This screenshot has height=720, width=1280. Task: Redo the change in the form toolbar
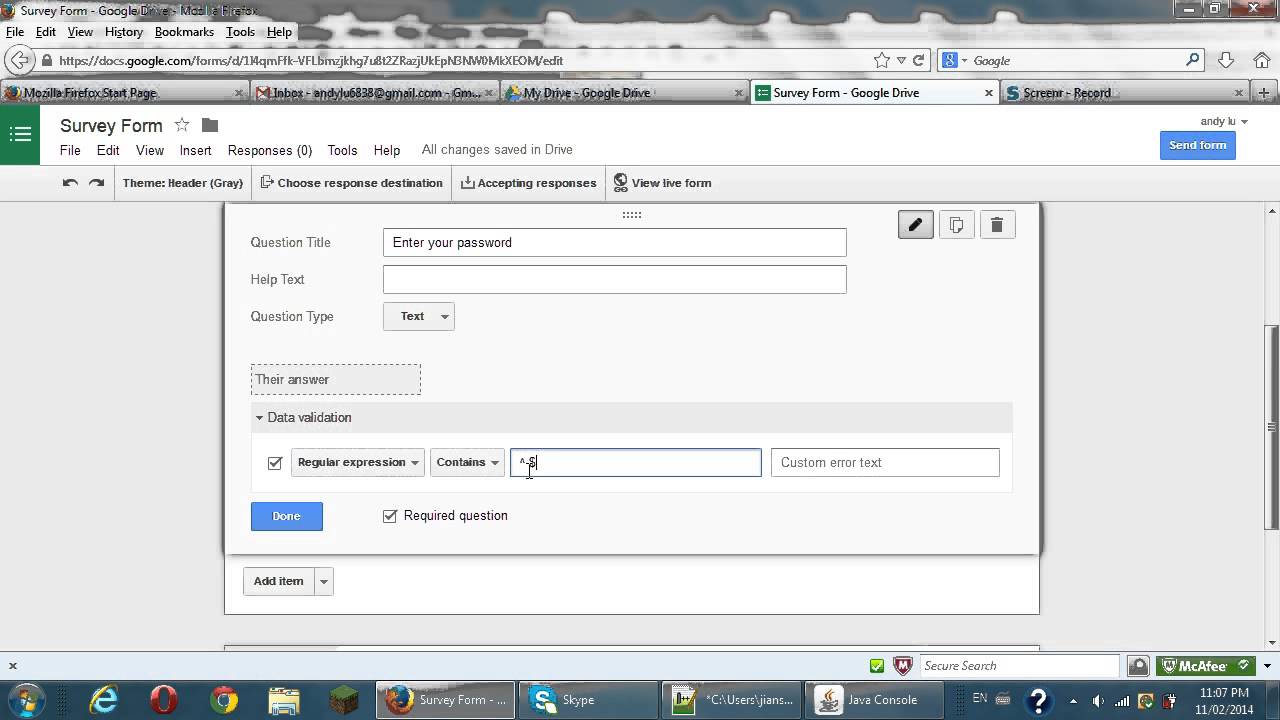point(96,183)
